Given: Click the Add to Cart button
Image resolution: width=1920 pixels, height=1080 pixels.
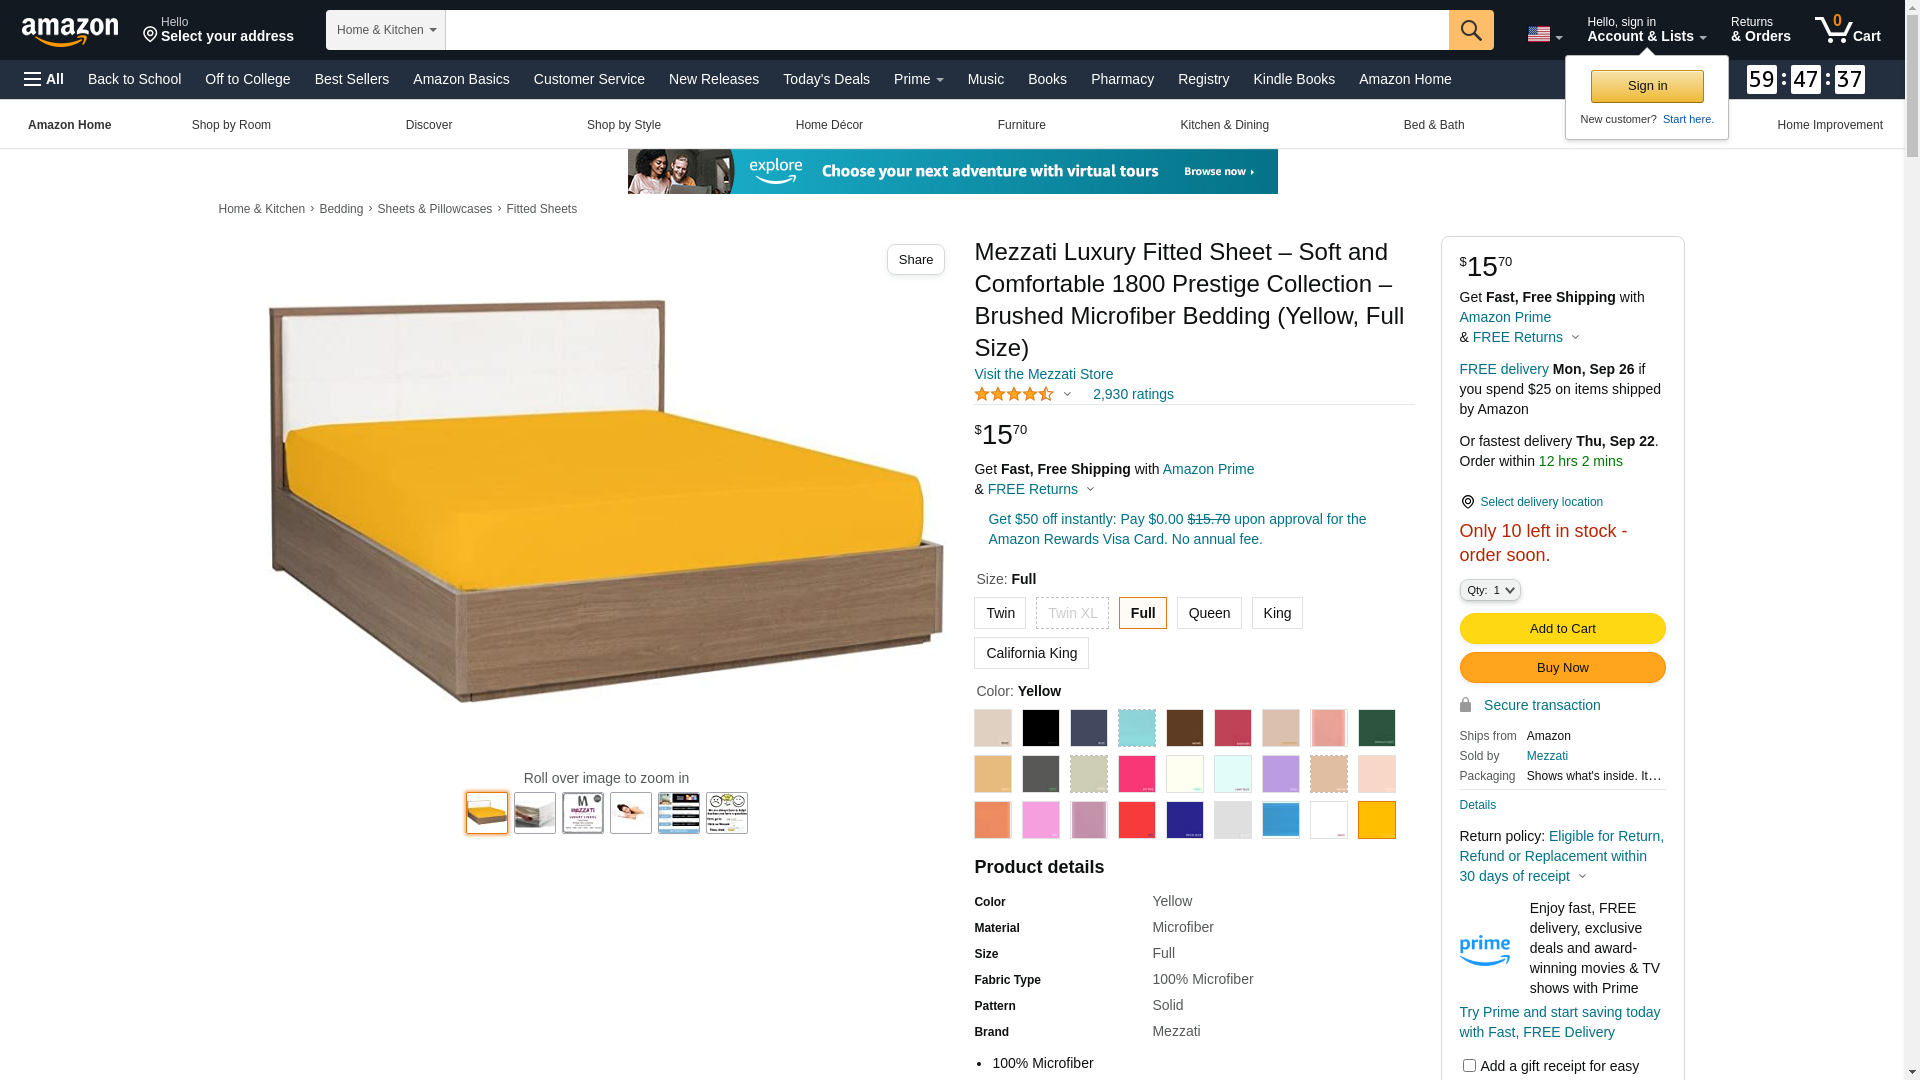Looking at the screenshot, I should pyautogui.click(x=1562, y=628).
